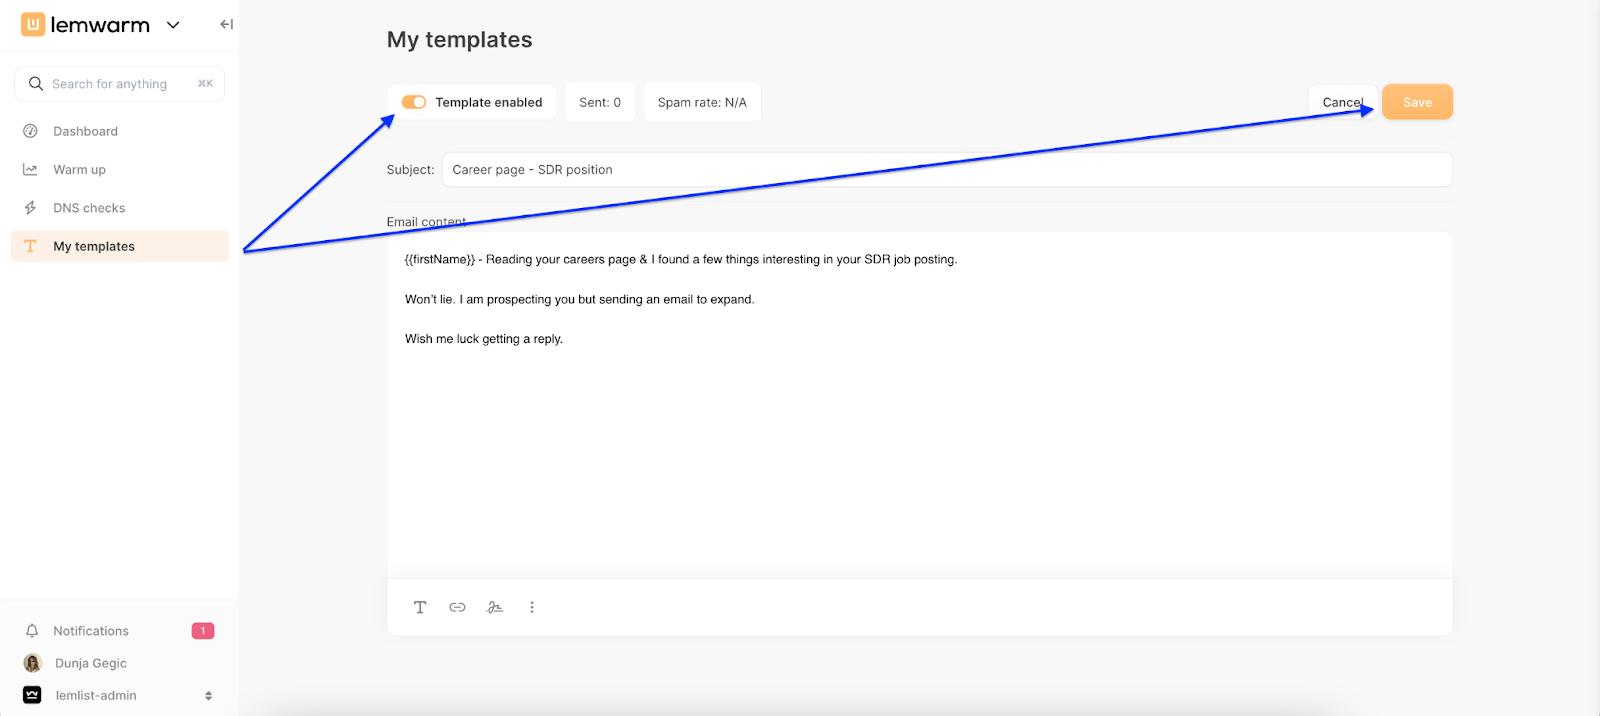Screen dimensions: 1600x716
Task: Cancel template editing
Action: (x=1341, y=102)
